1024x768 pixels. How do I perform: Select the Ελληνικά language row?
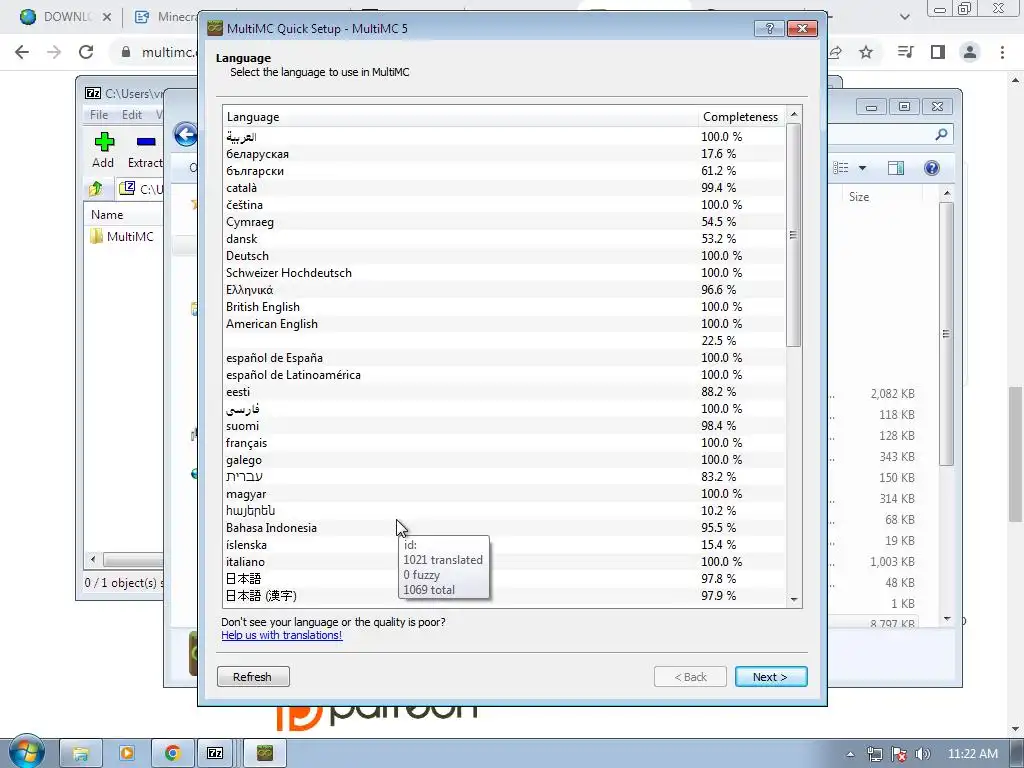(504, 289)
